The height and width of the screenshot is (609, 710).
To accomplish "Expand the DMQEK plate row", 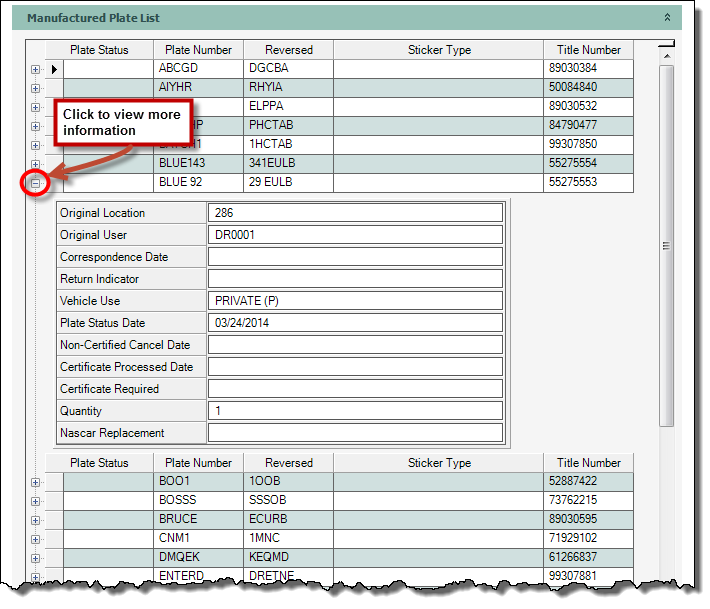I will tap(36, 558).
